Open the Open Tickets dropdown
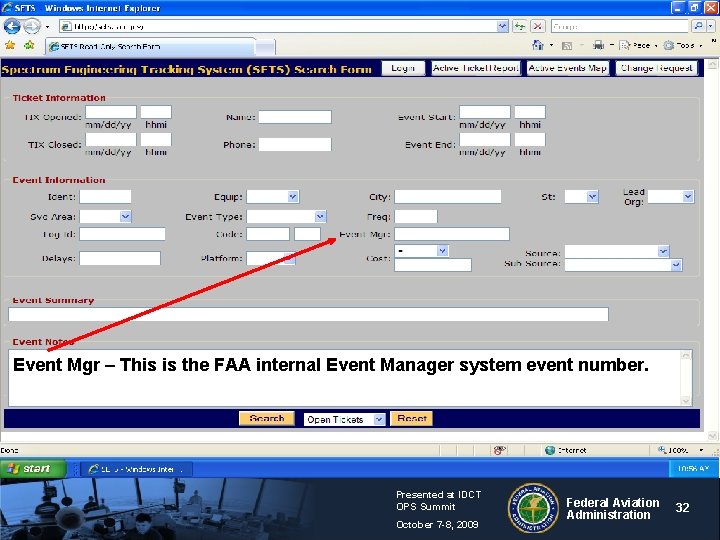This screenshot has width=720, height=540. click(379, 419)
